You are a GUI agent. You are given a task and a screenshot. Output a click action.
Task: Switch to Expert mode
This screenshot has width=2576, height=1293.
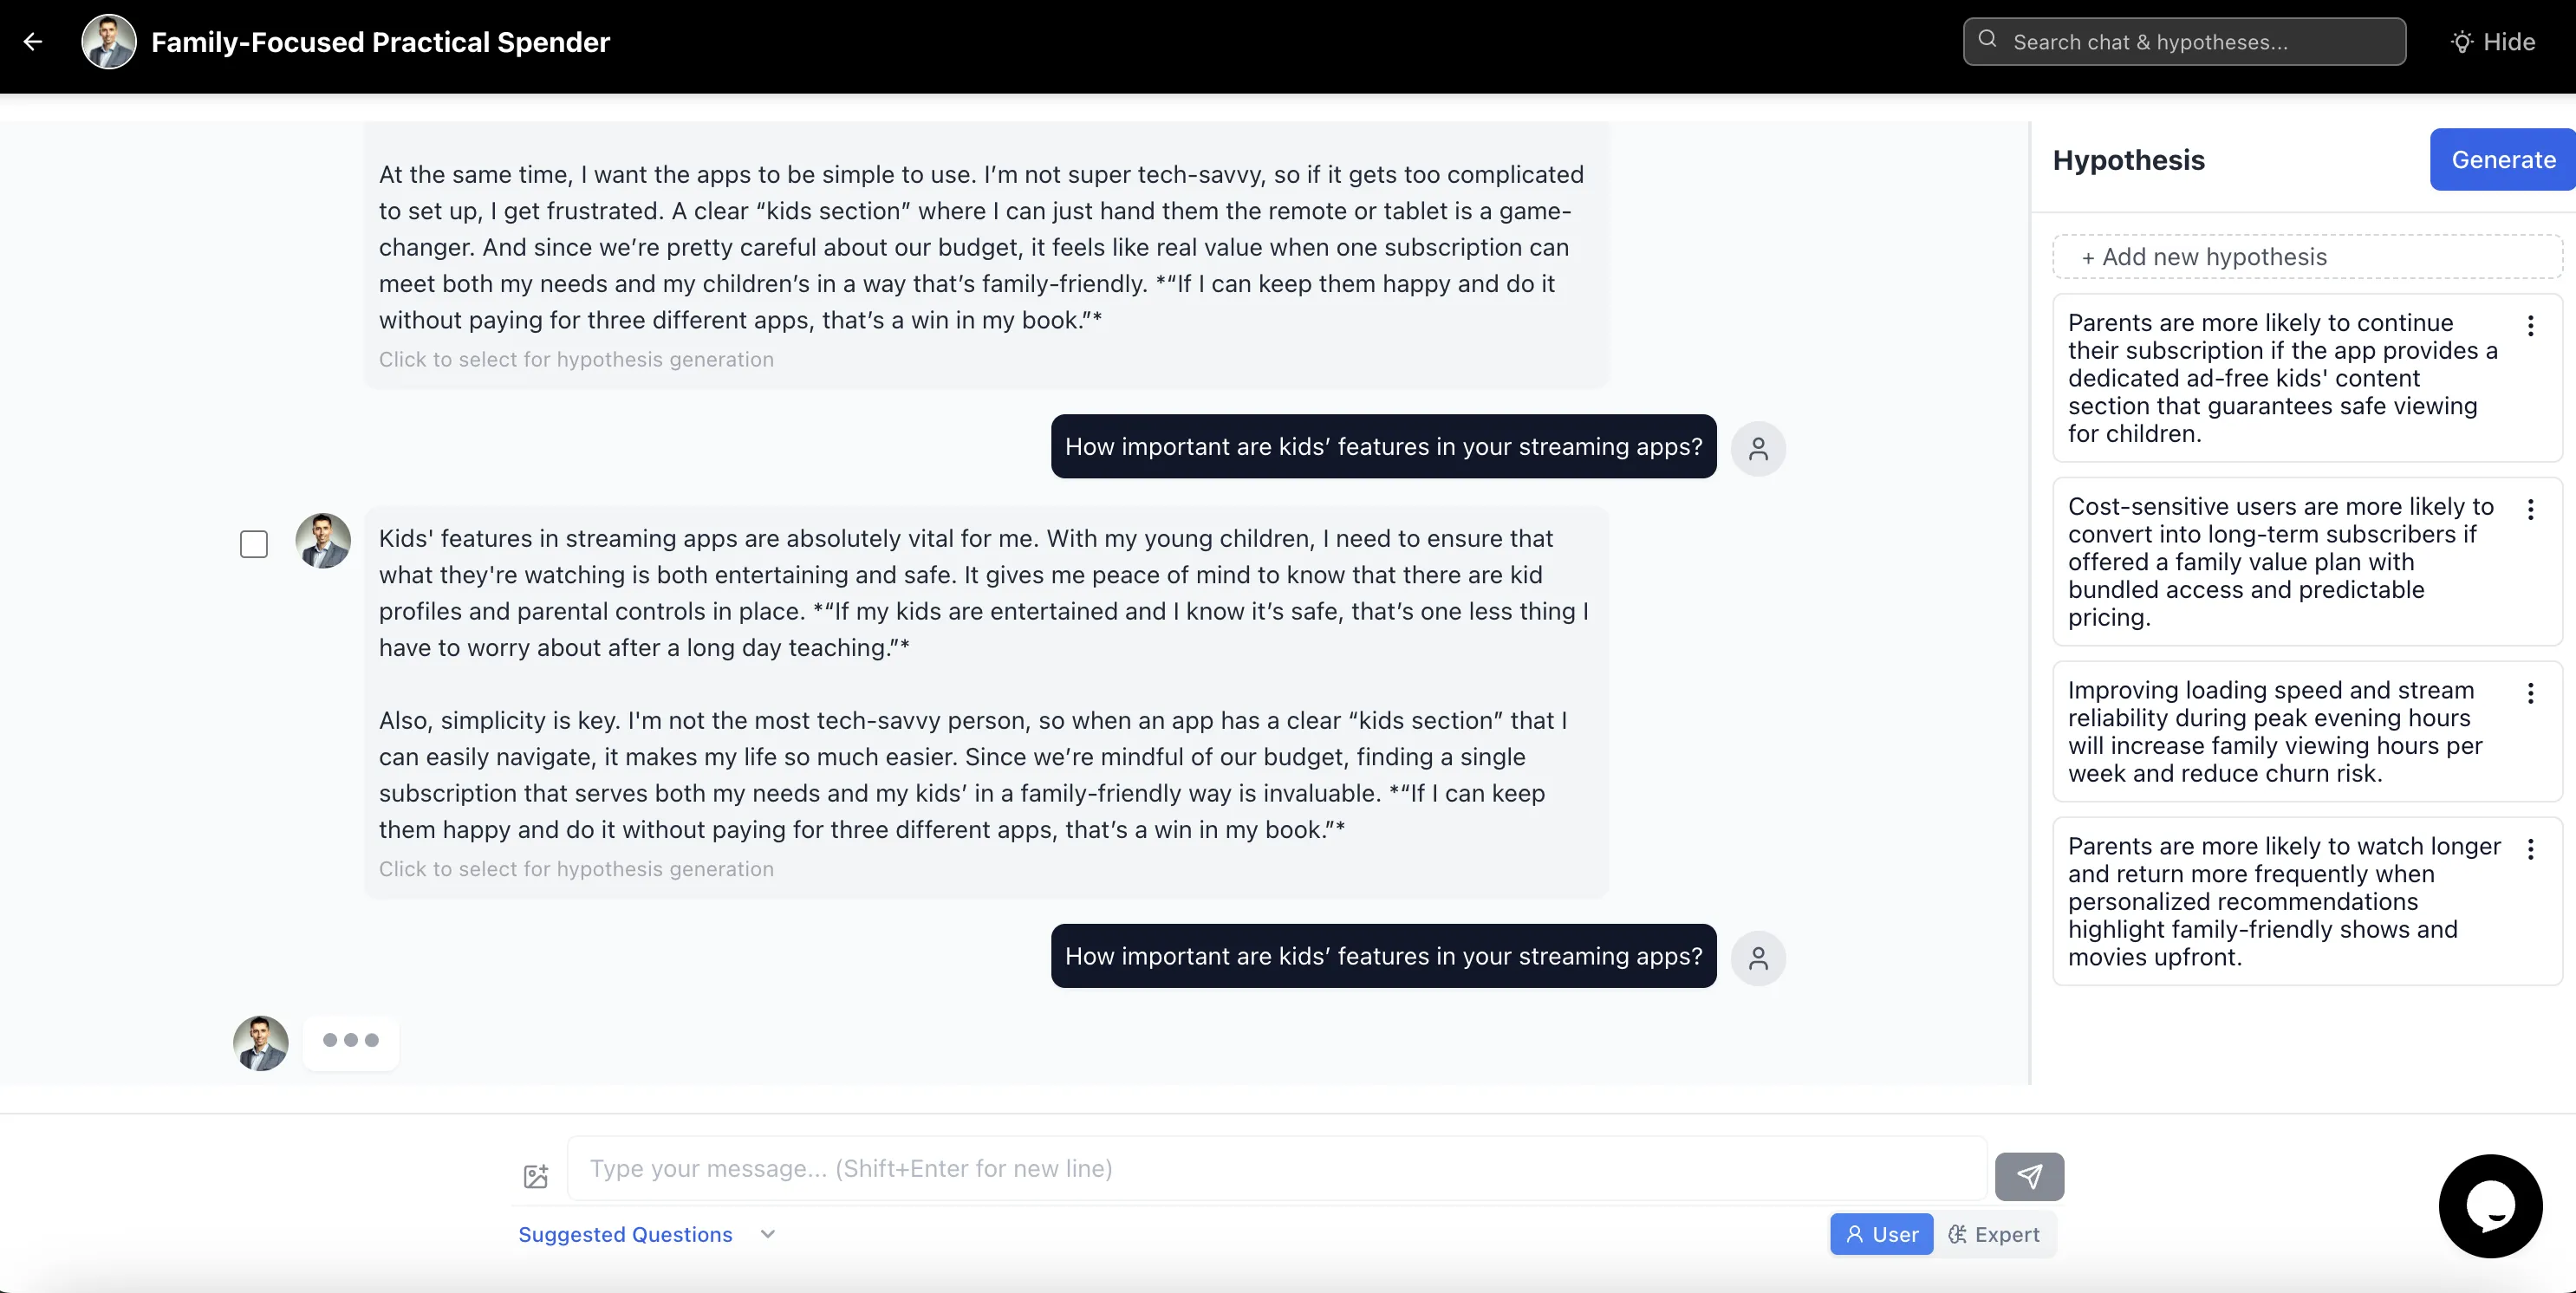tap(1994, 1234)
